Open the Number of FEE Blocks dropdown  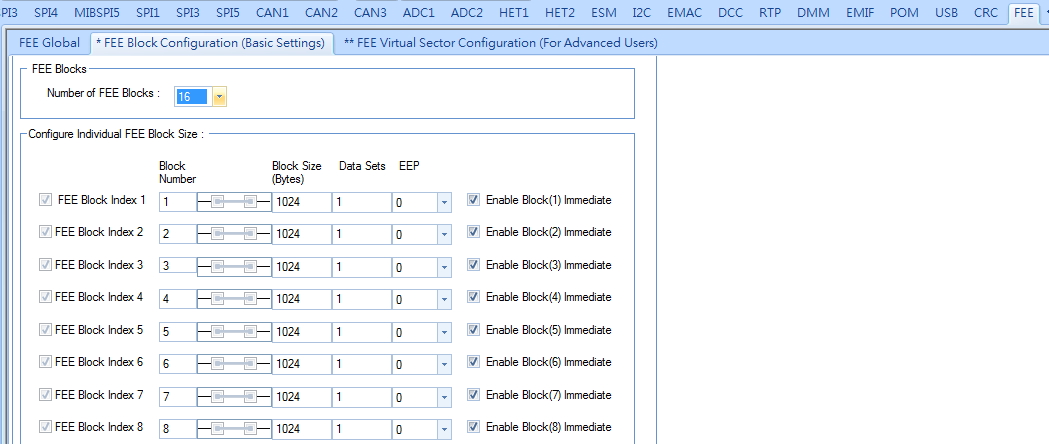click(219, 97)
